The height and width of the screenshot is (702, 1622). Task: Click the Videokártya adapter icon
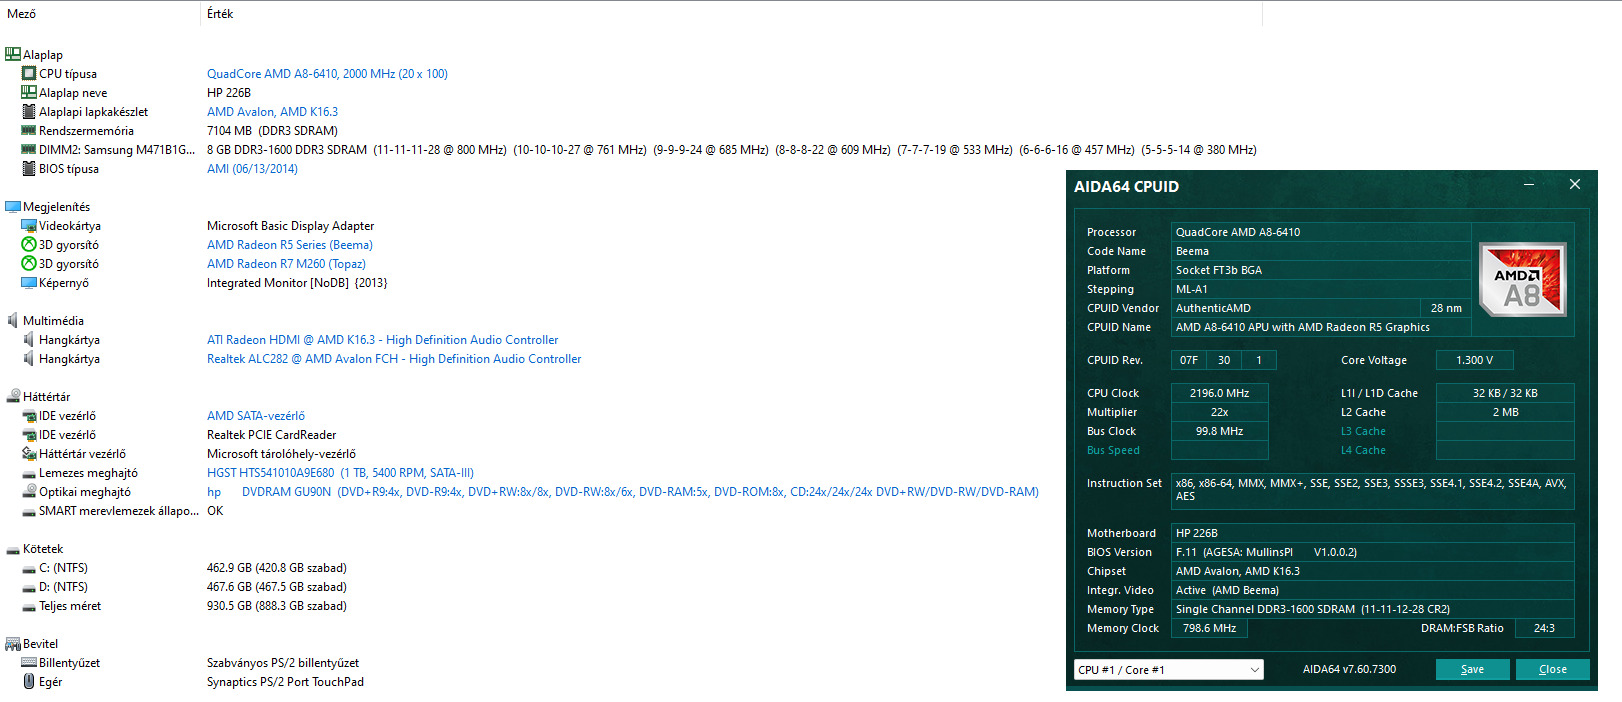pos(29,225)
